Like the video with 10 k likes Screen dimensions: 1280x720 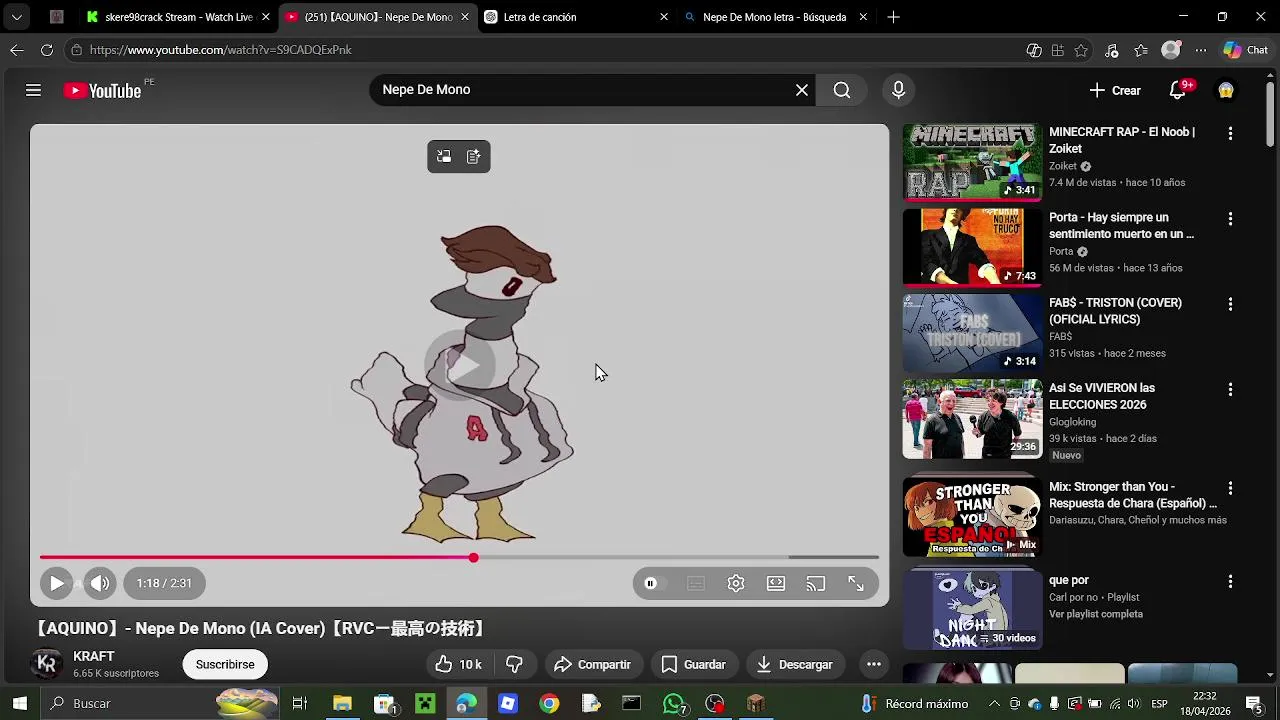[459, 664]
